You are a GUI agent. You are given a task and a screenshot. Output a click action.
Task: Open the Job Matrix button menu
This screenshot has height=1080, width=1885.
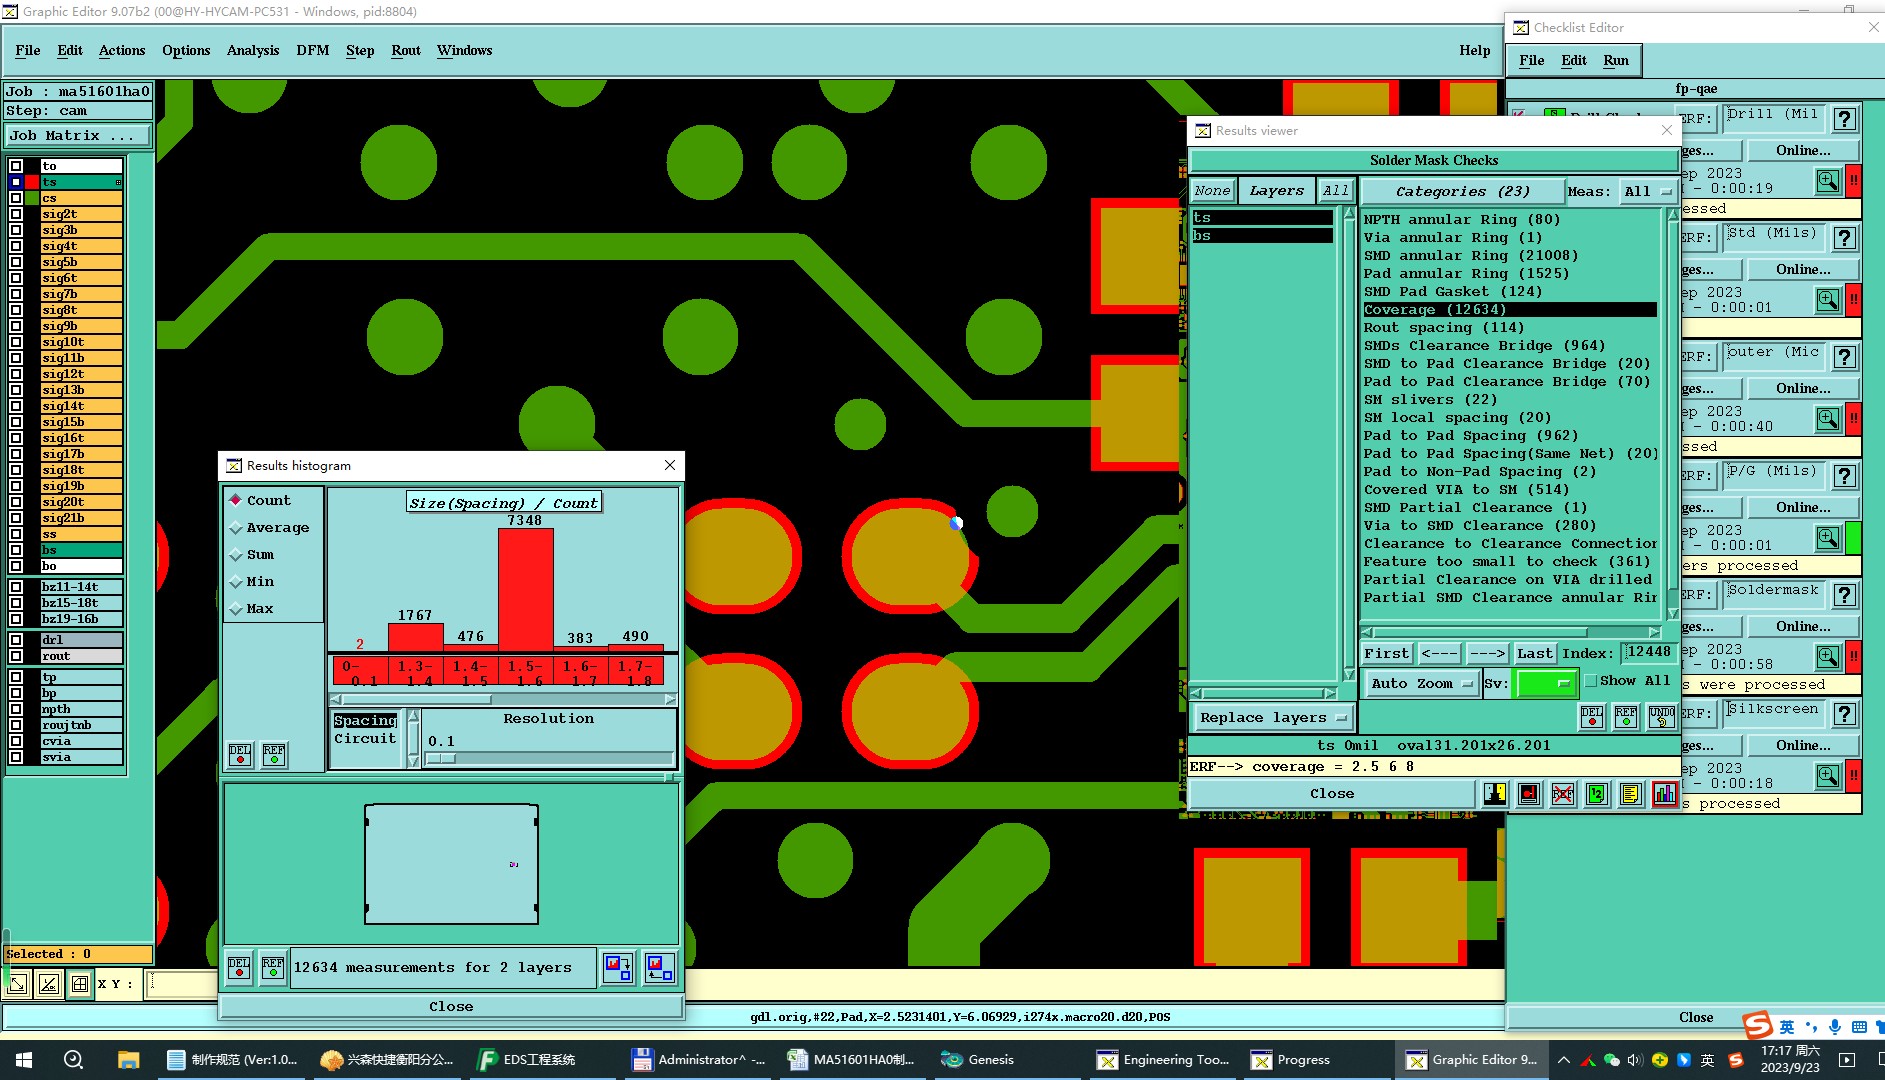tap(78, 136)
